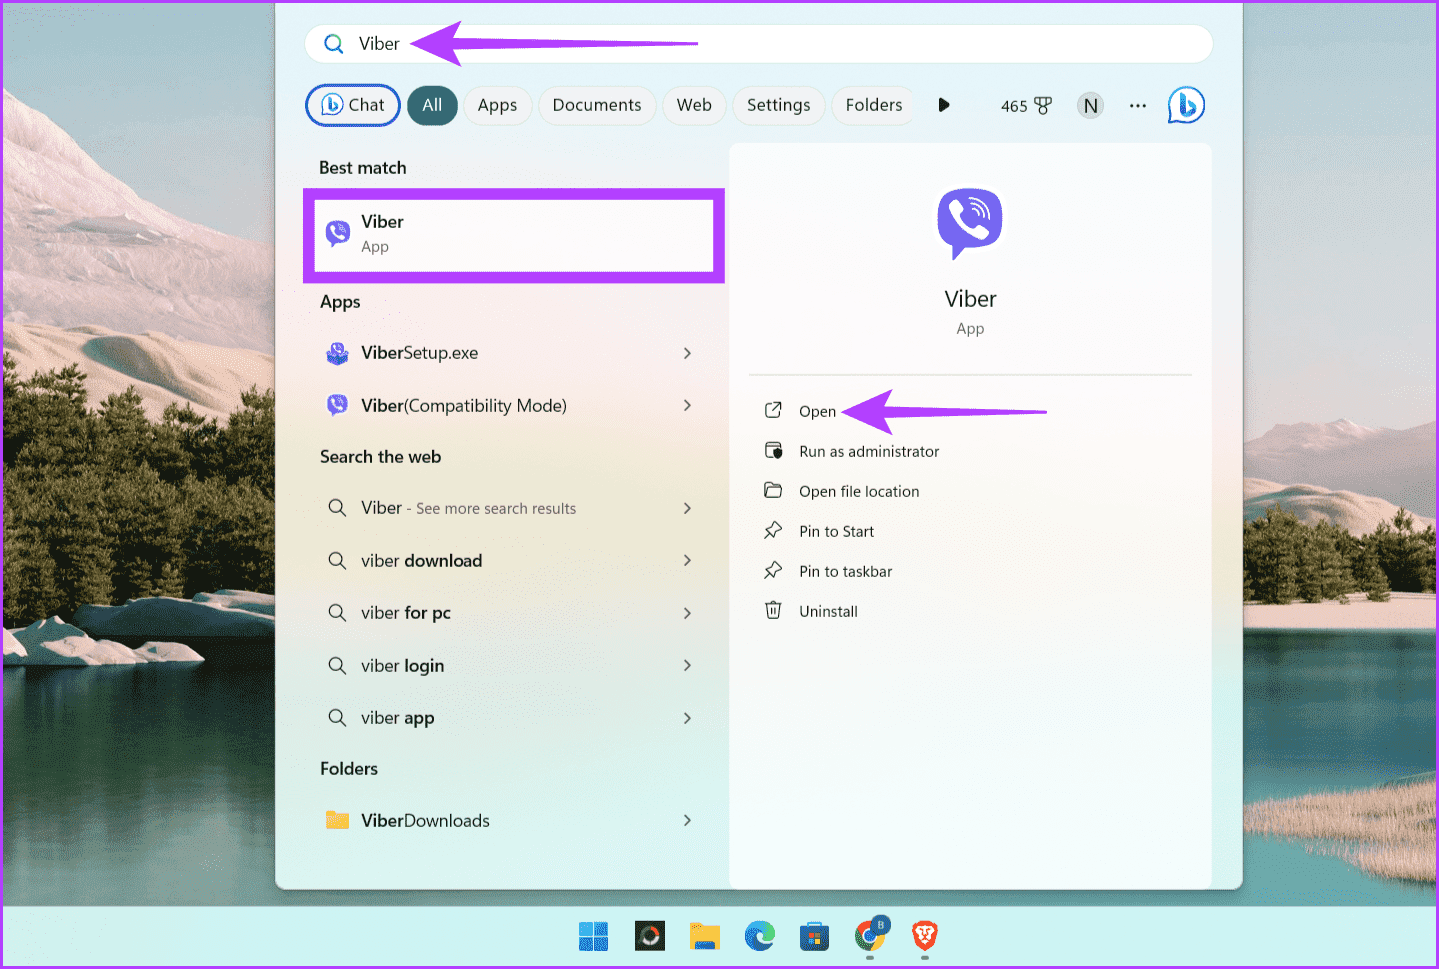Choose Open in the Viber preview pane

click(x=817, y=411)
